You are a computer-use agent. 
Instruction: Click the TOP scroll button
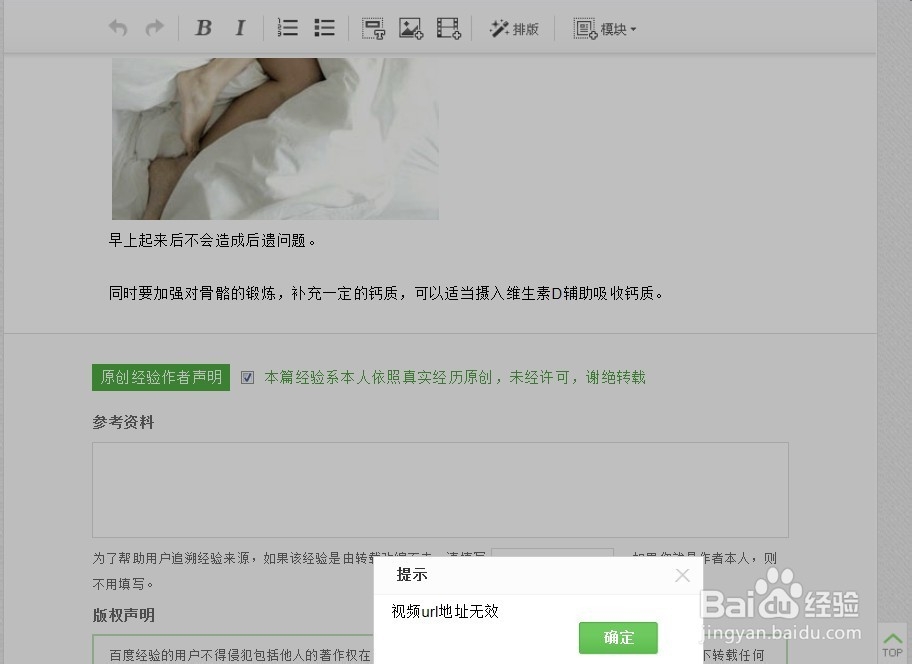click(x=893, y=645)
